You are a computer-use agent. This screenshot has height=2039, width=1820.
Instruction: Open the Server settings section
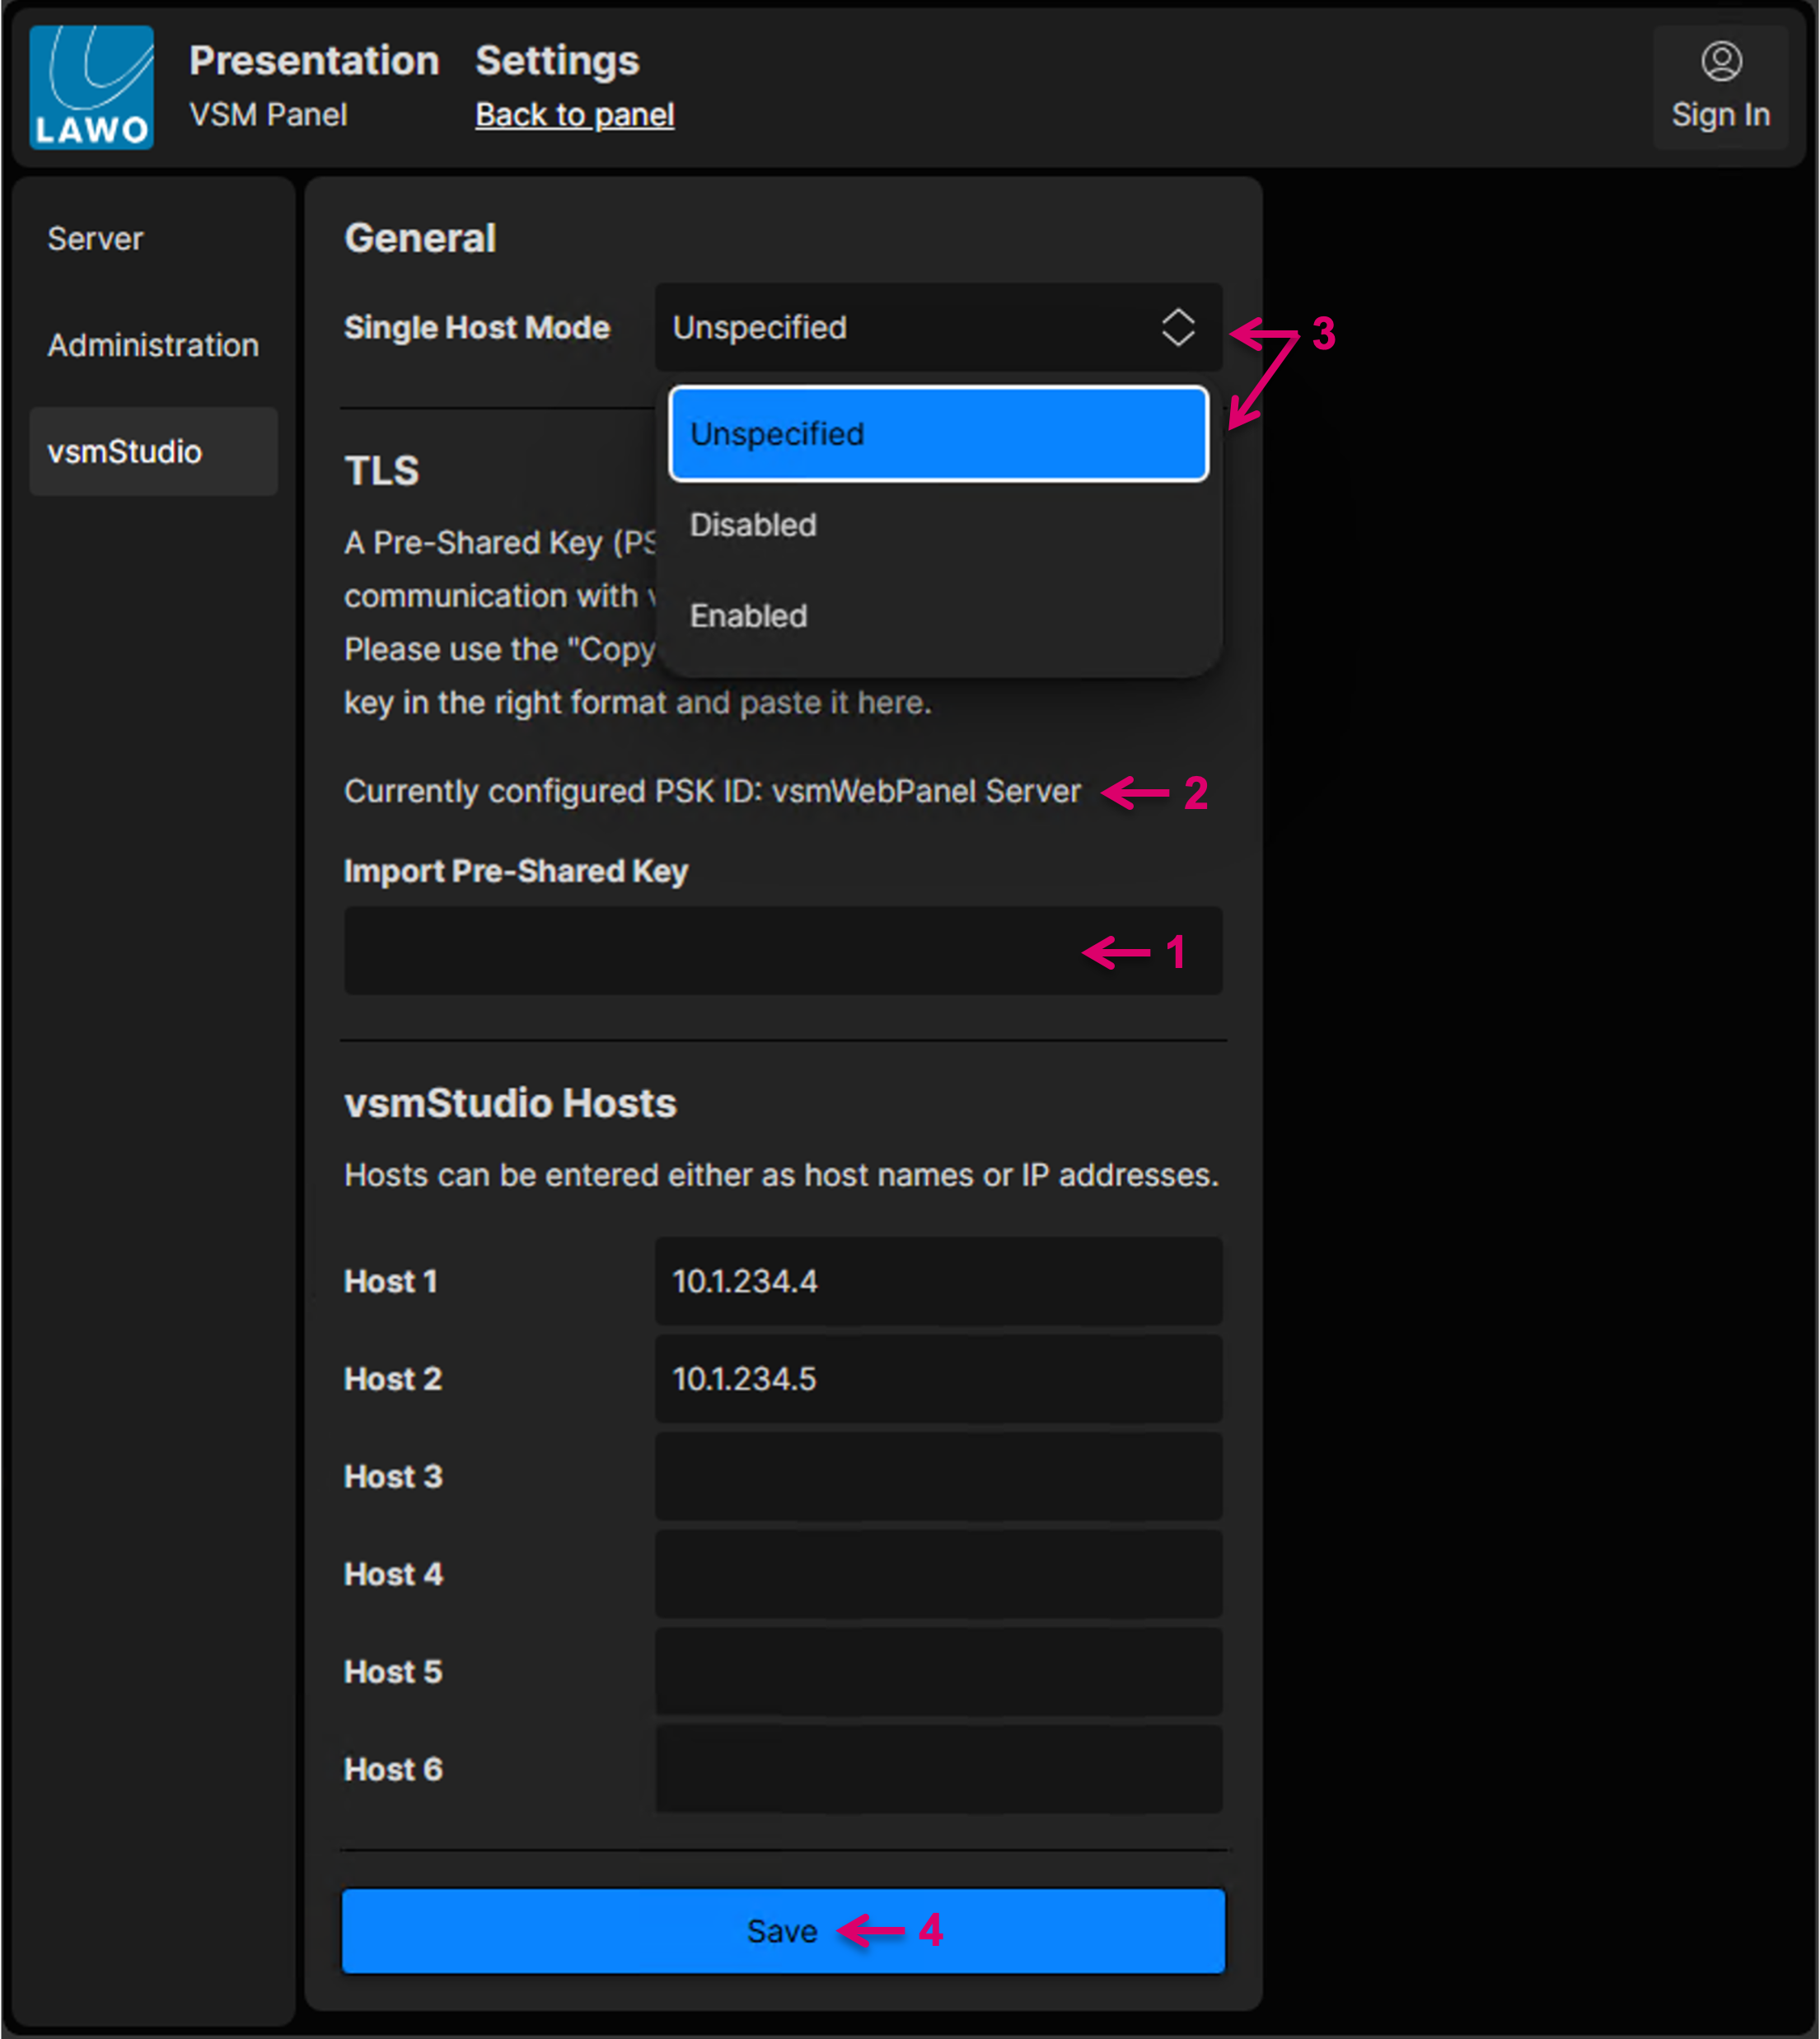click(x=95, y=239)
